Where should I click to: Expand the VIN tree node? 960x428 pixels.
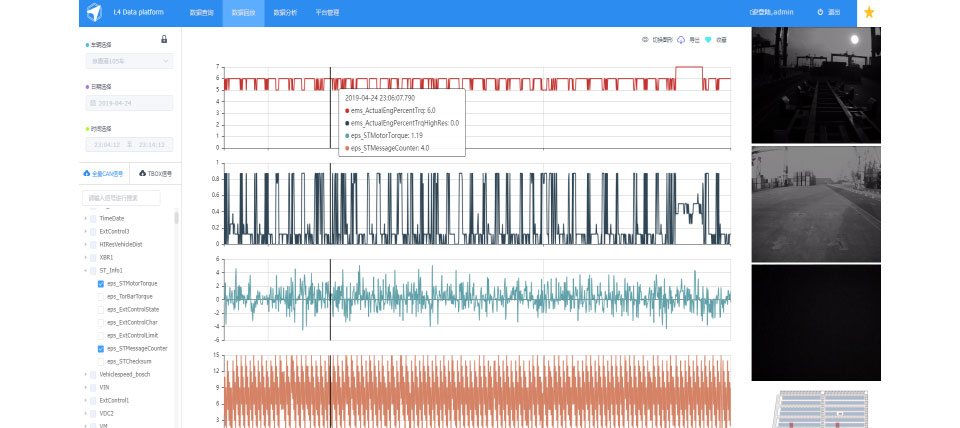pyautogui.click(x=85, y=387)
